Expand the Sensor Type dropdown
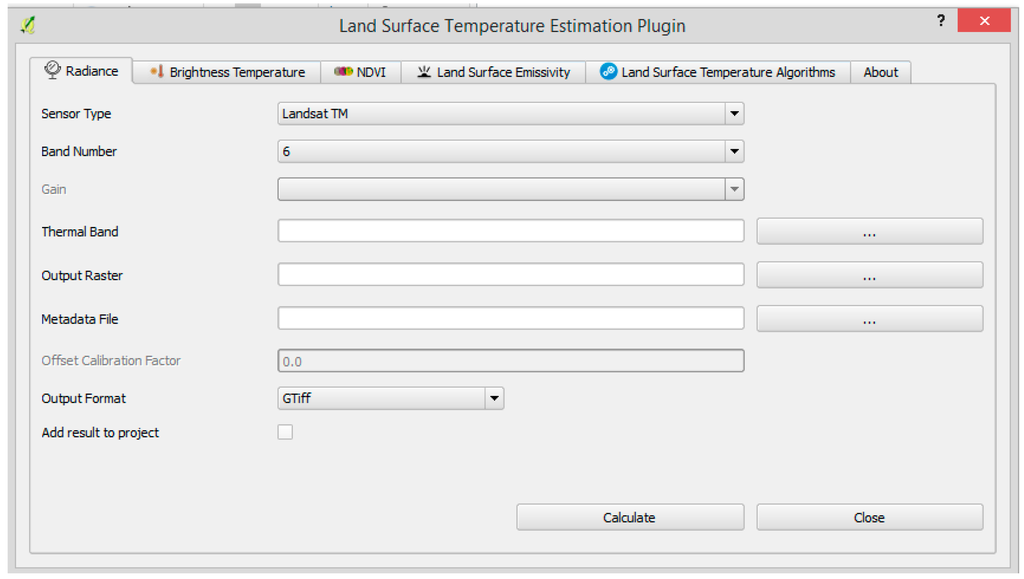 click(735, 114)
